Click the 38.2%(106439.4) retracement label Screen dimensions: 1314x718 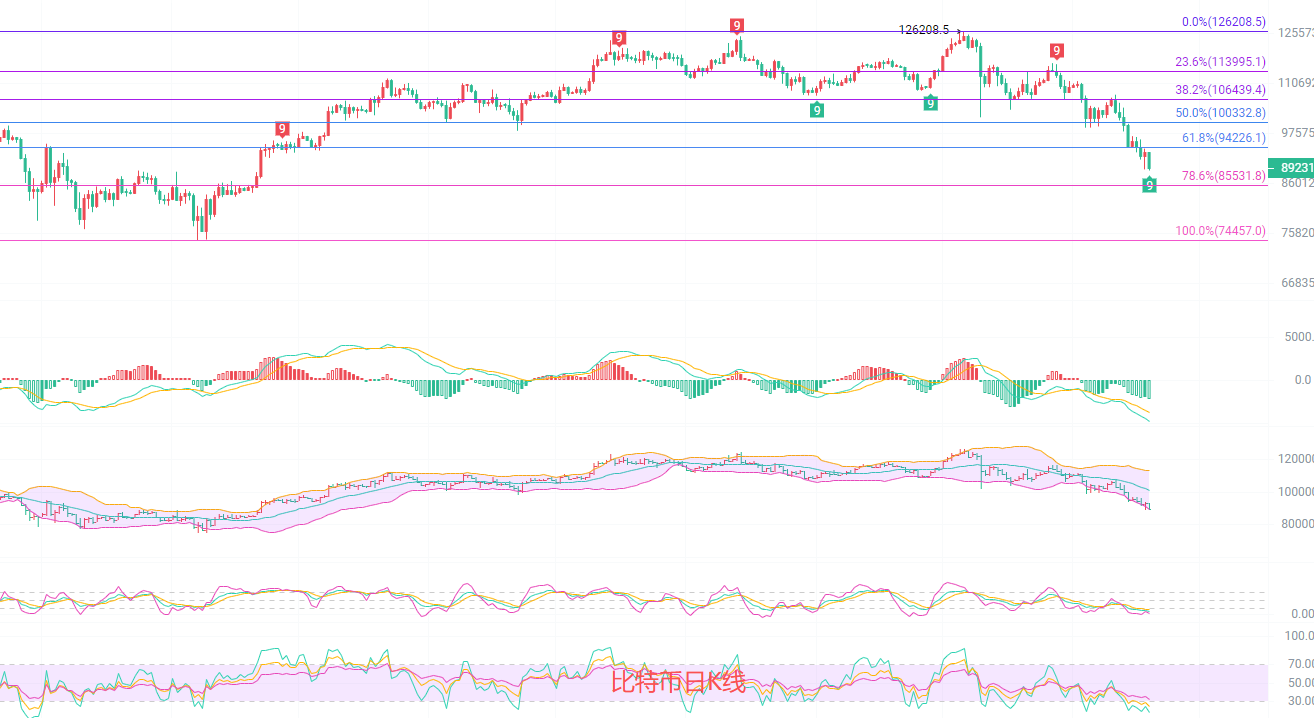1220,90
